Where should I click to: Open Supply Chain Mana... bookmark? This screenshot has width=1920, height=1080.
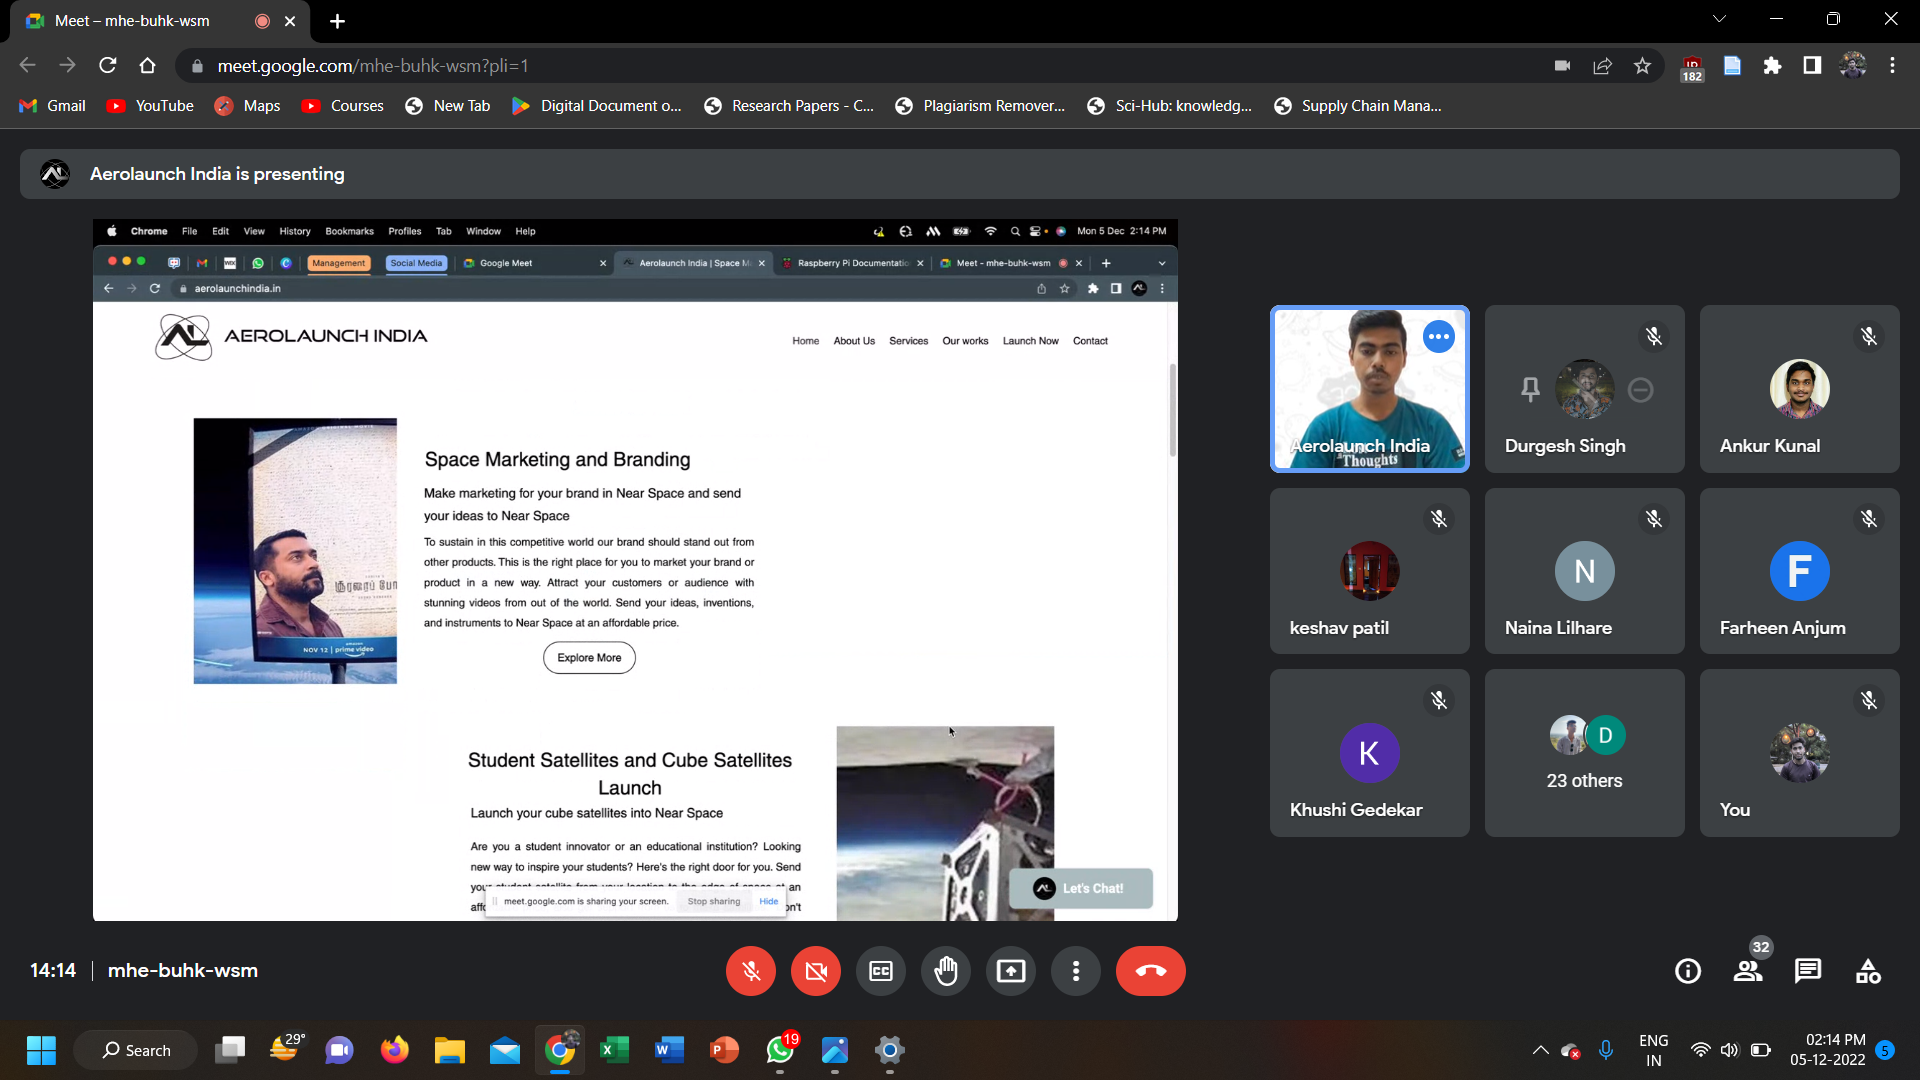(1357, 106)
